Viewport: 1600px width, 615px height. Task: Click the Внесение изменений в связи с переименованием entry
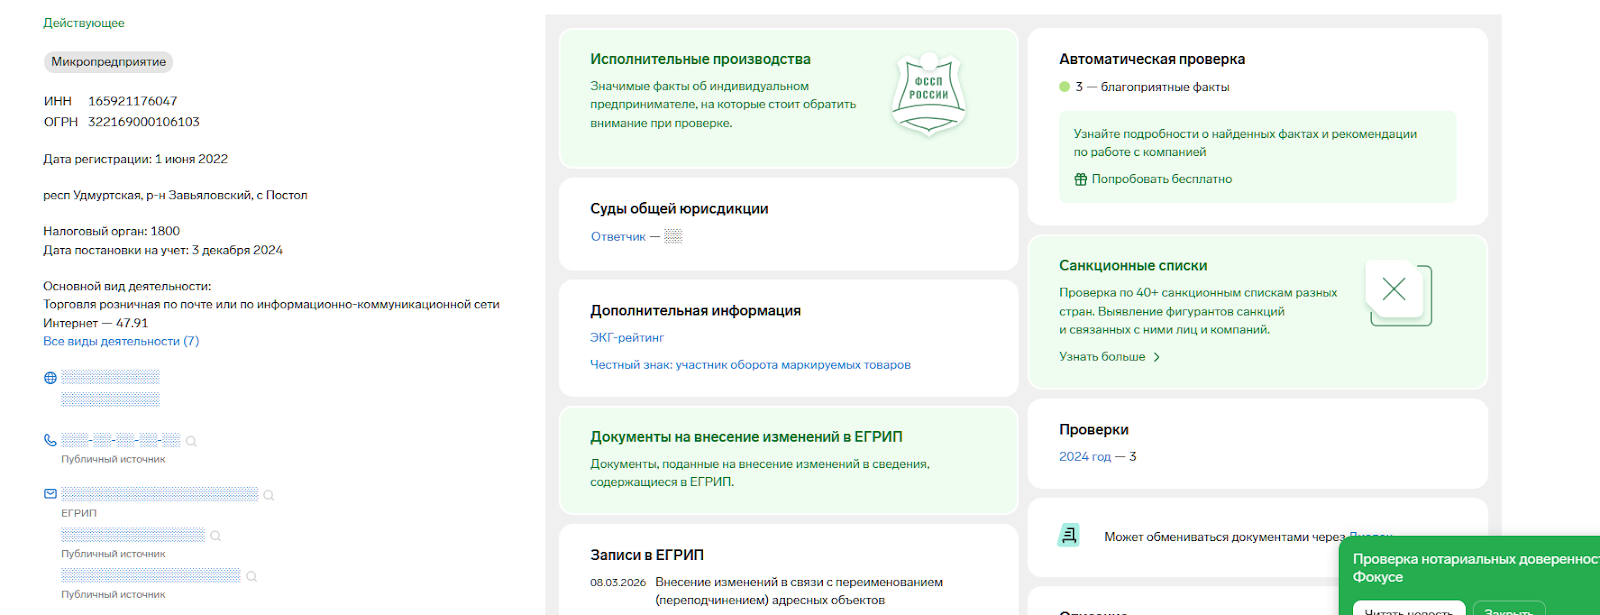click(x=799, y=591)
